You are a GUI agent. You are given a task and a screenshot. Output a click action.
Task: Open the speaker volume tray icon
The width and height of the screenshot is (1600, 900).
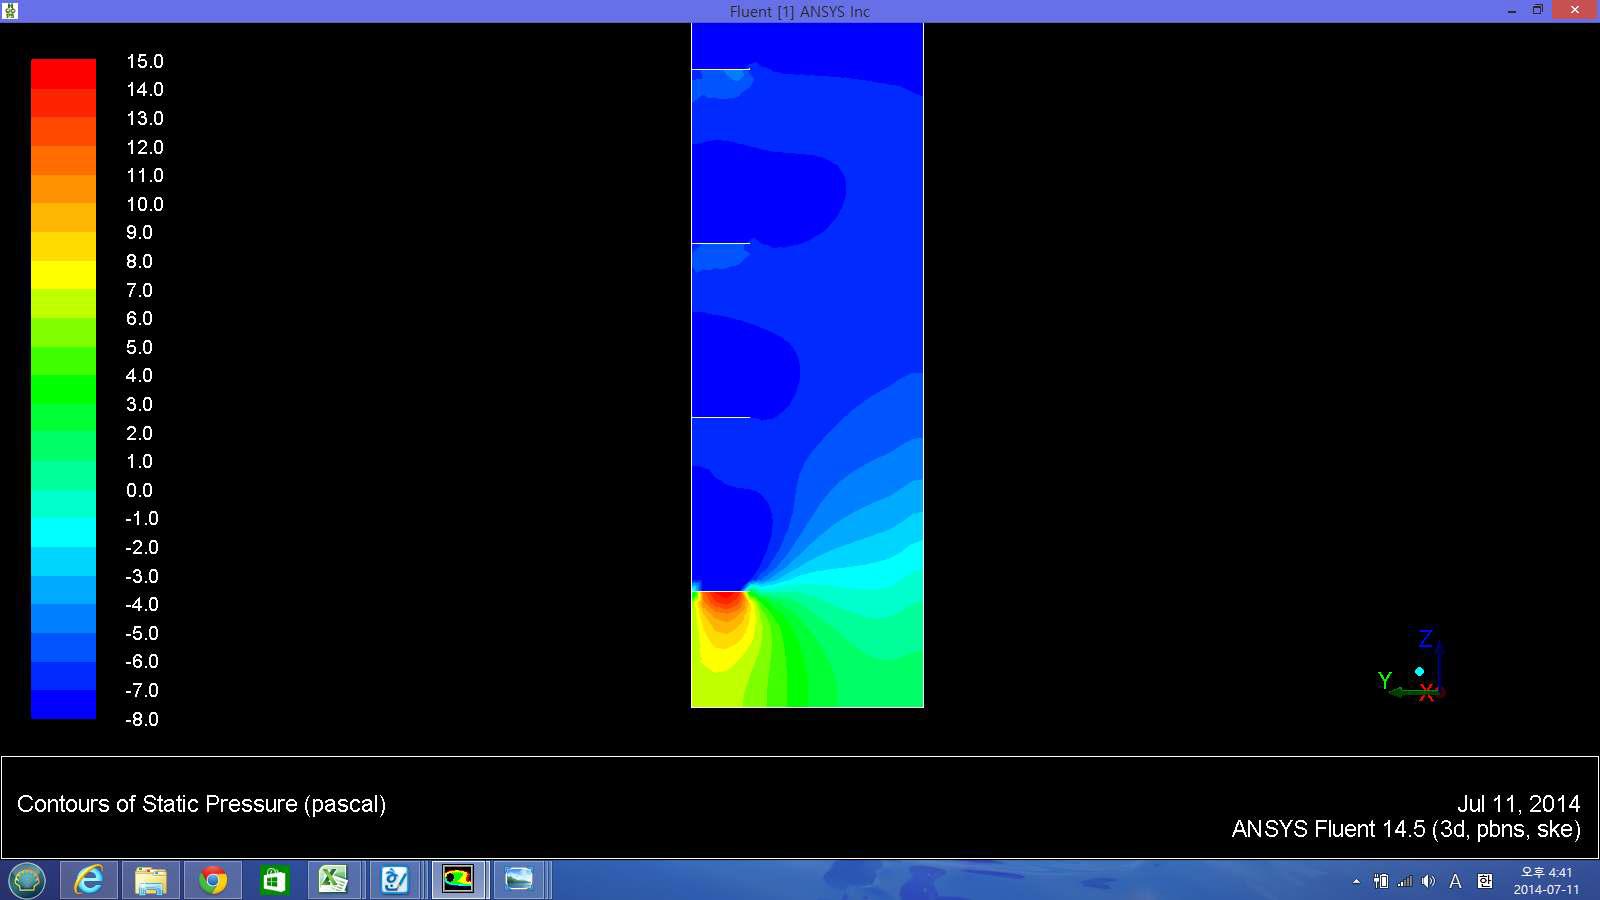pyautogui.click(x=1428, y=881)
